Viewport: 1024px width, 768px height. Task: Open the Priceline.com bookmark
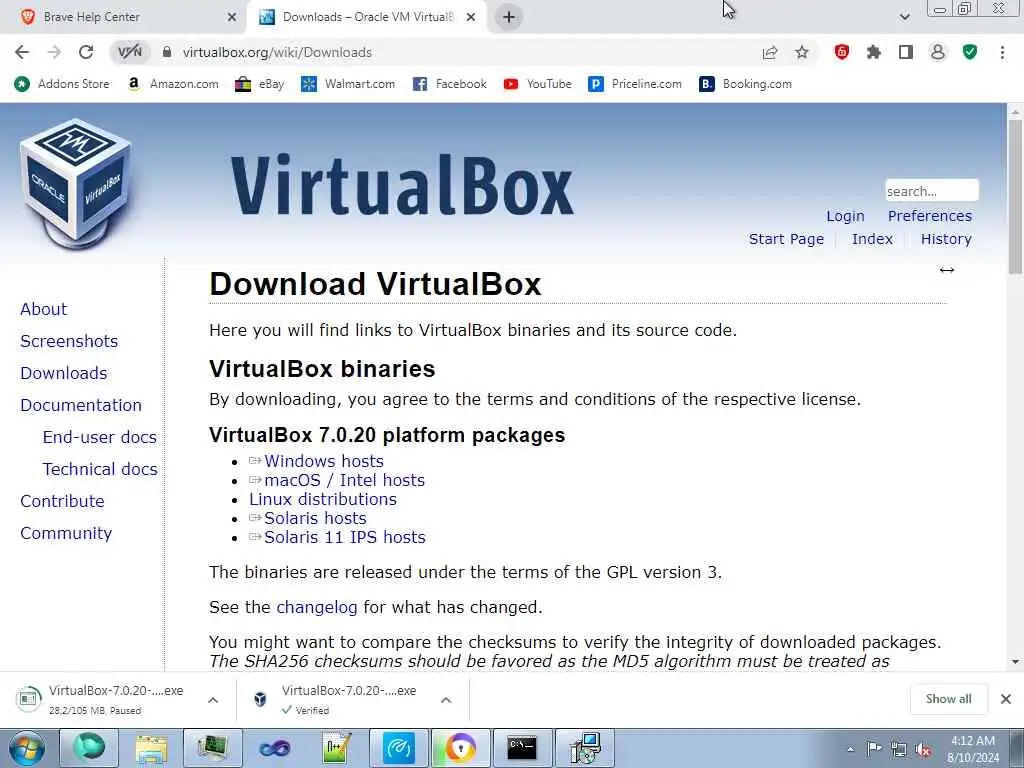635,84
